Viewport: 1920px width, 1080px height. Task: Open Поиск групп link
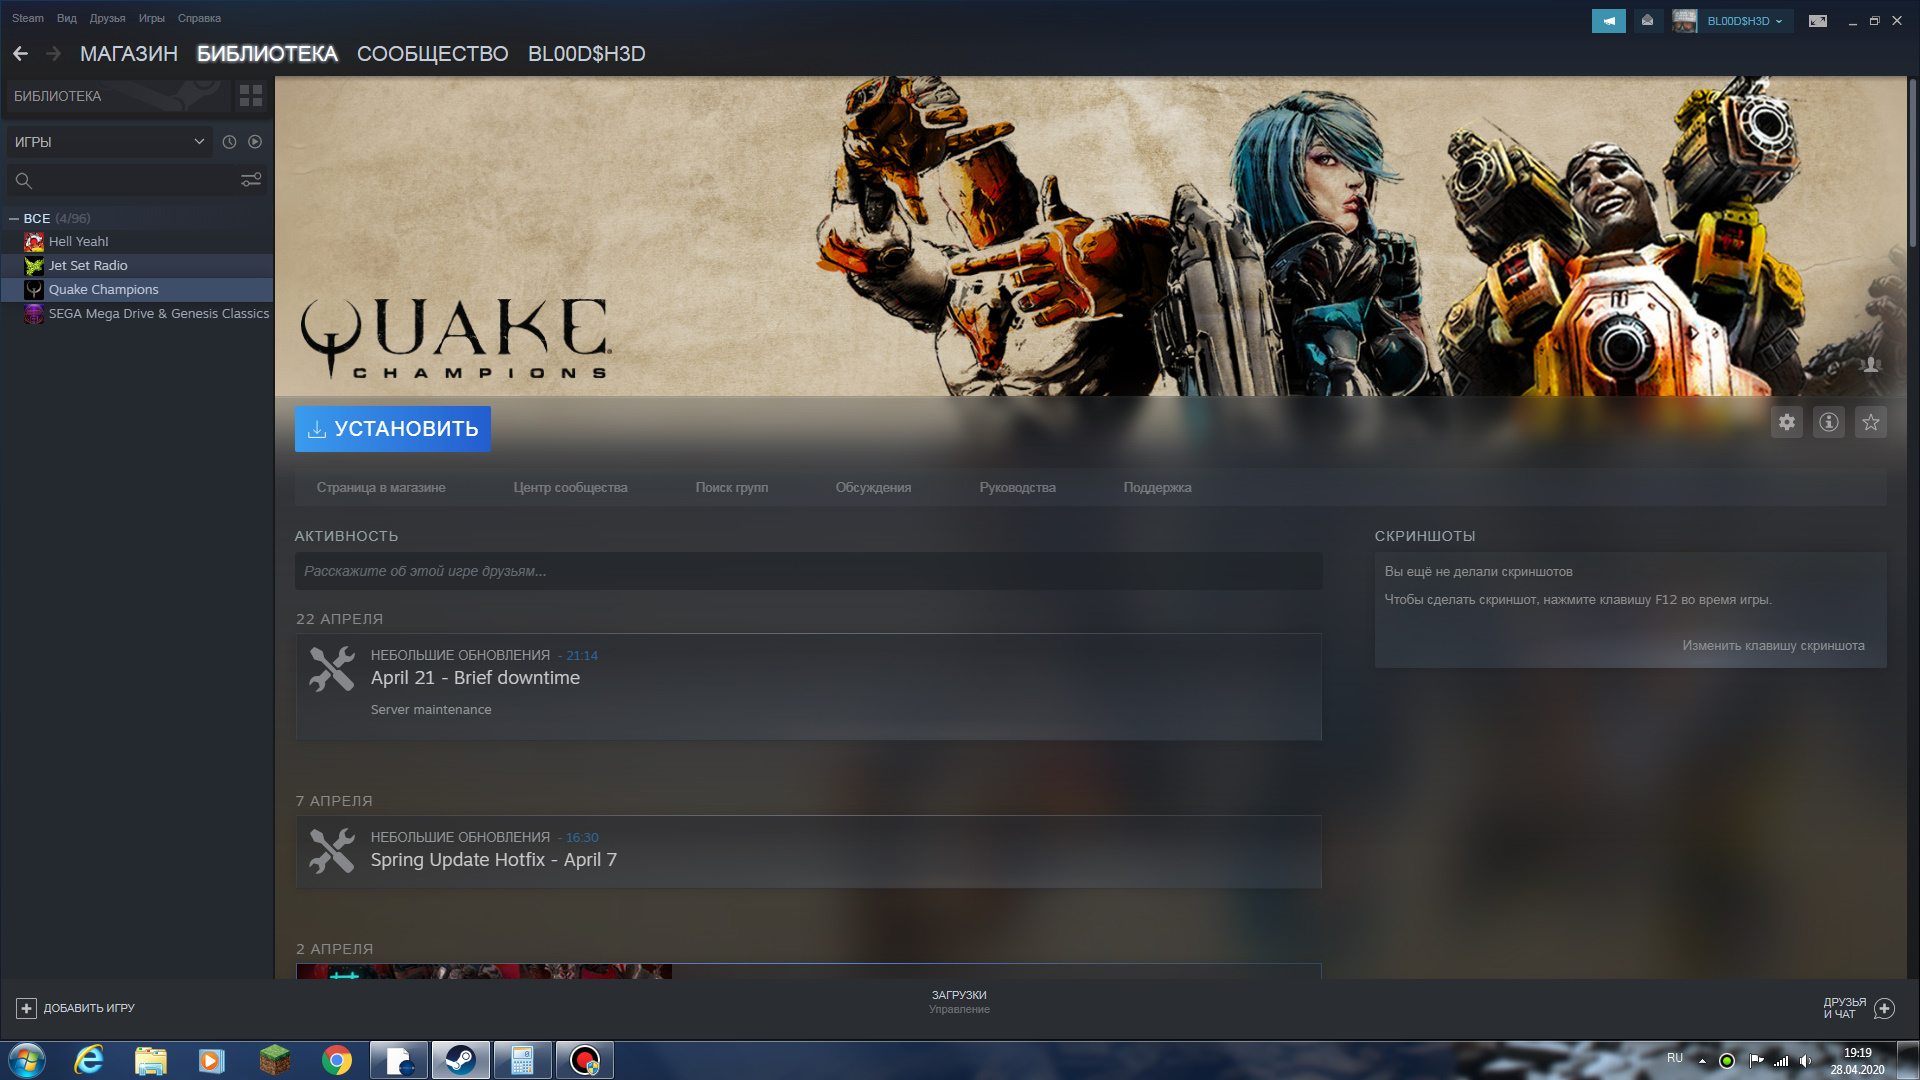tap(732, 488)
